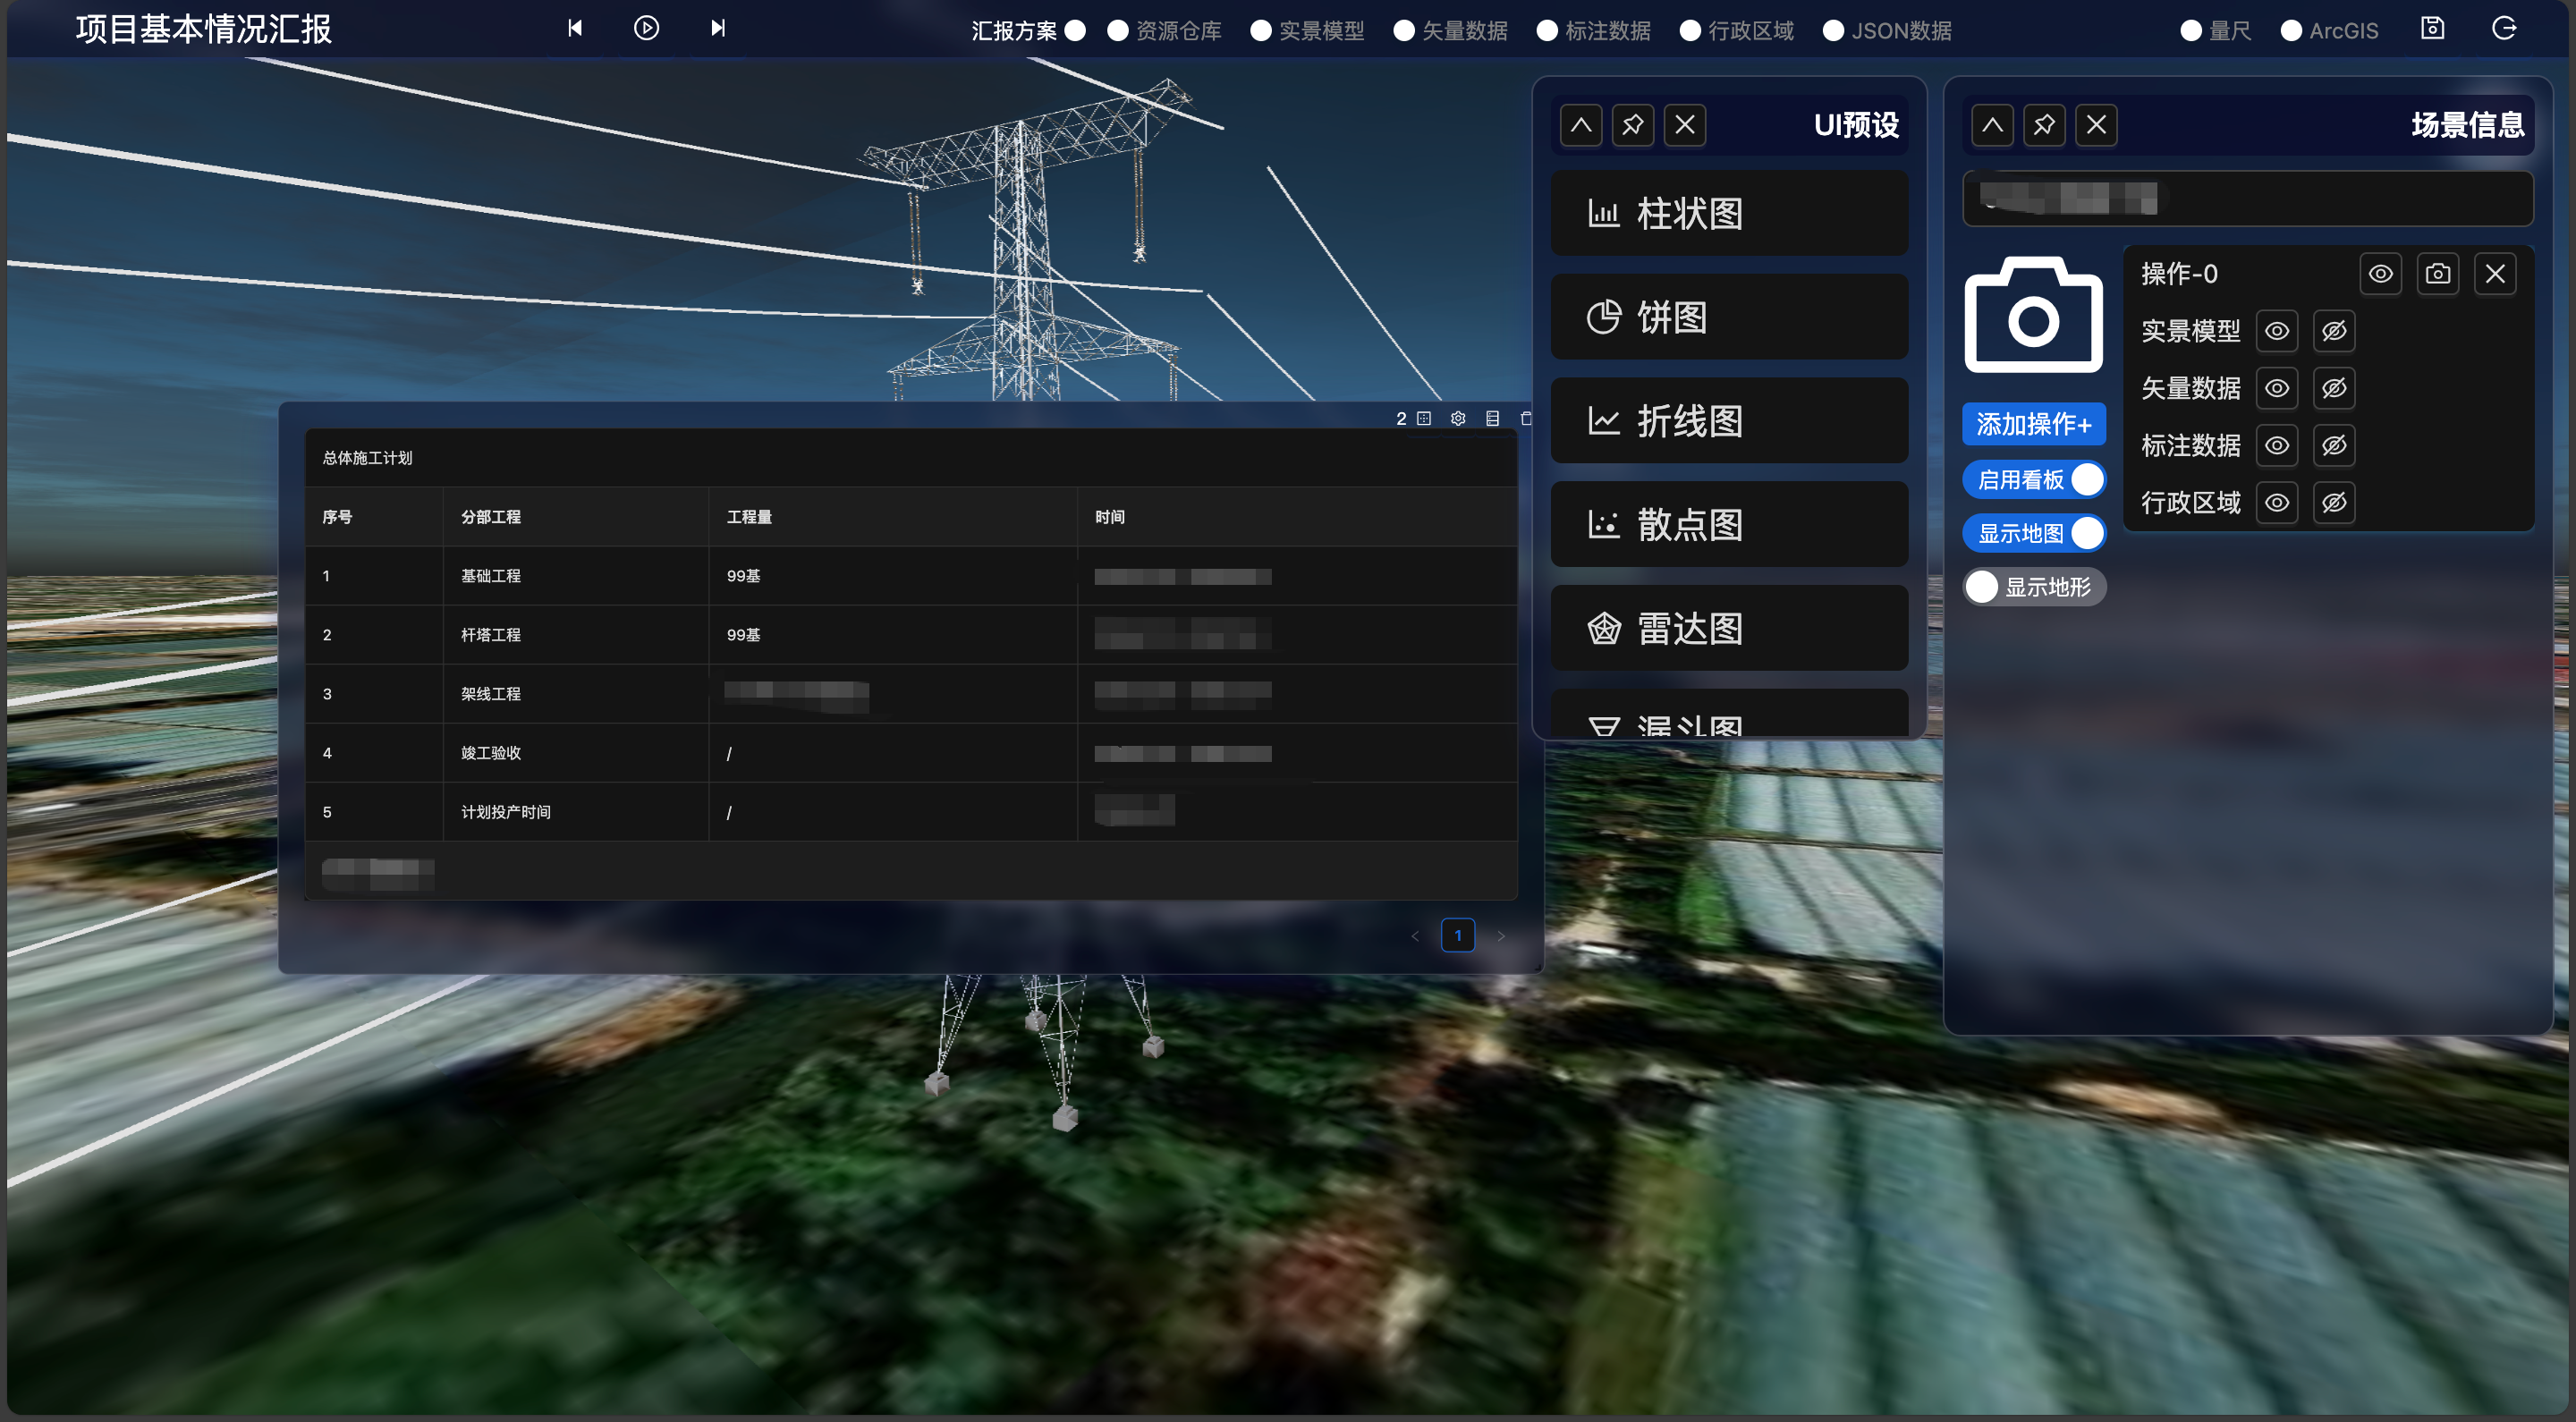
Task: Collapse the UI预设 panel with up chevron
Action: (x=1581, y=125)
